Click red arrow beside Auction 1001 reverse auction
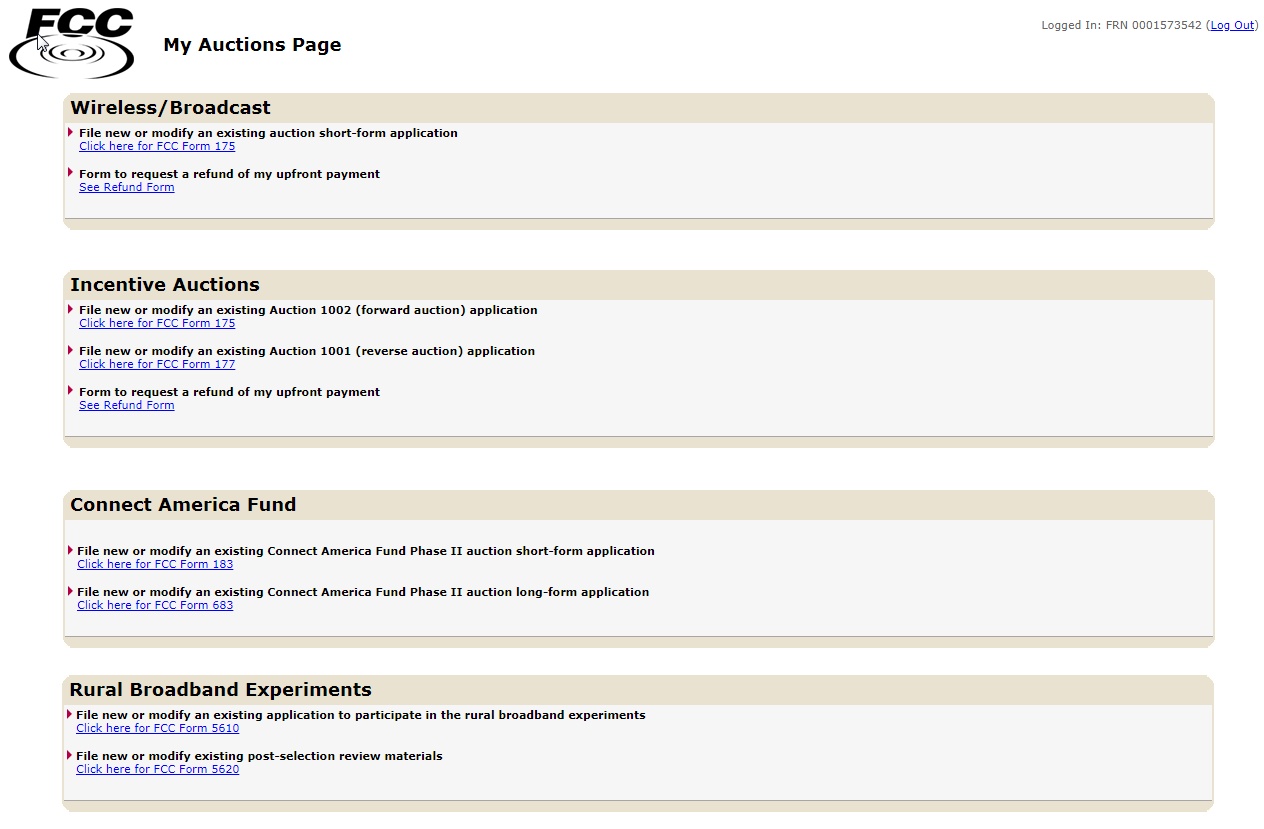 click(x=71, y=350)
